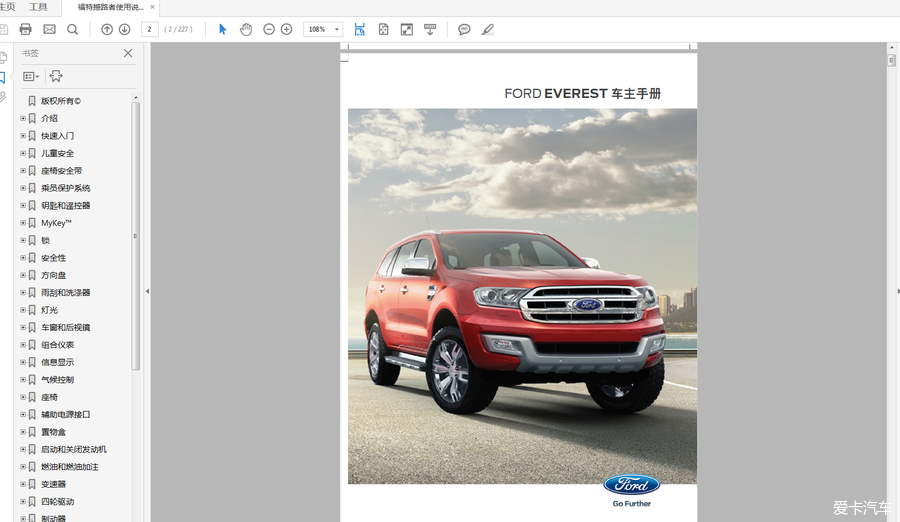Open bookmark options list menu
This screenshot has height=522, width=900.
click(31, 76)
